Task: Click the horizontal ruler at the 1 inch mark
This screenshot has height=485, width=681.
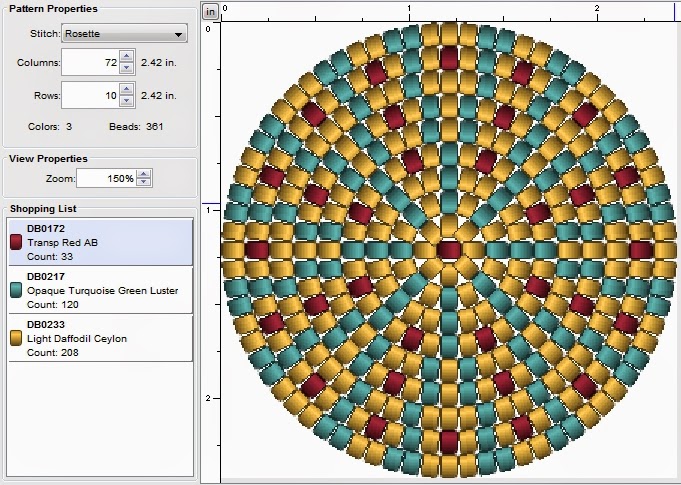Action: pos(409,12)
